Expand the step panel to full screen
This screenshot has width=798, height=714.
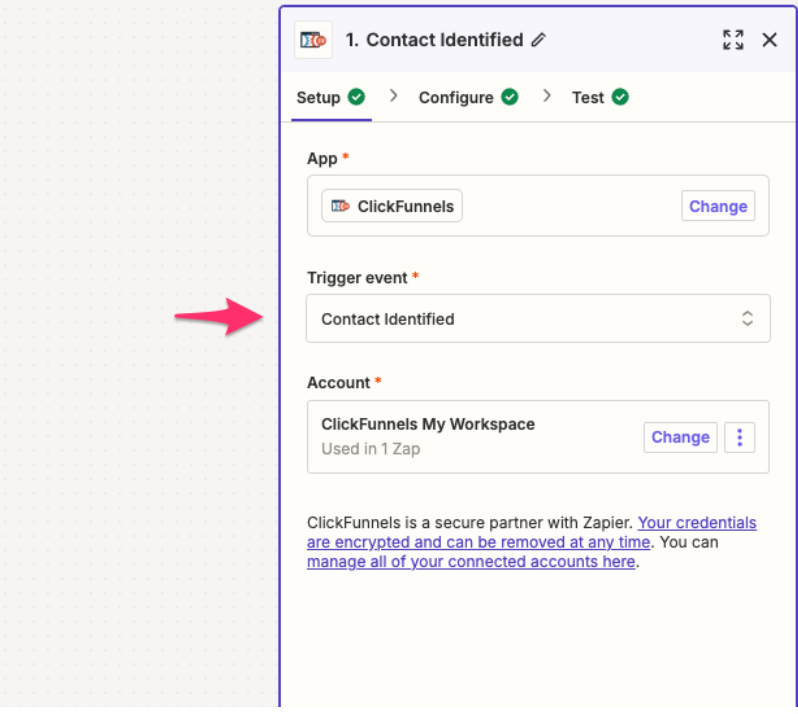coord(733,40)
